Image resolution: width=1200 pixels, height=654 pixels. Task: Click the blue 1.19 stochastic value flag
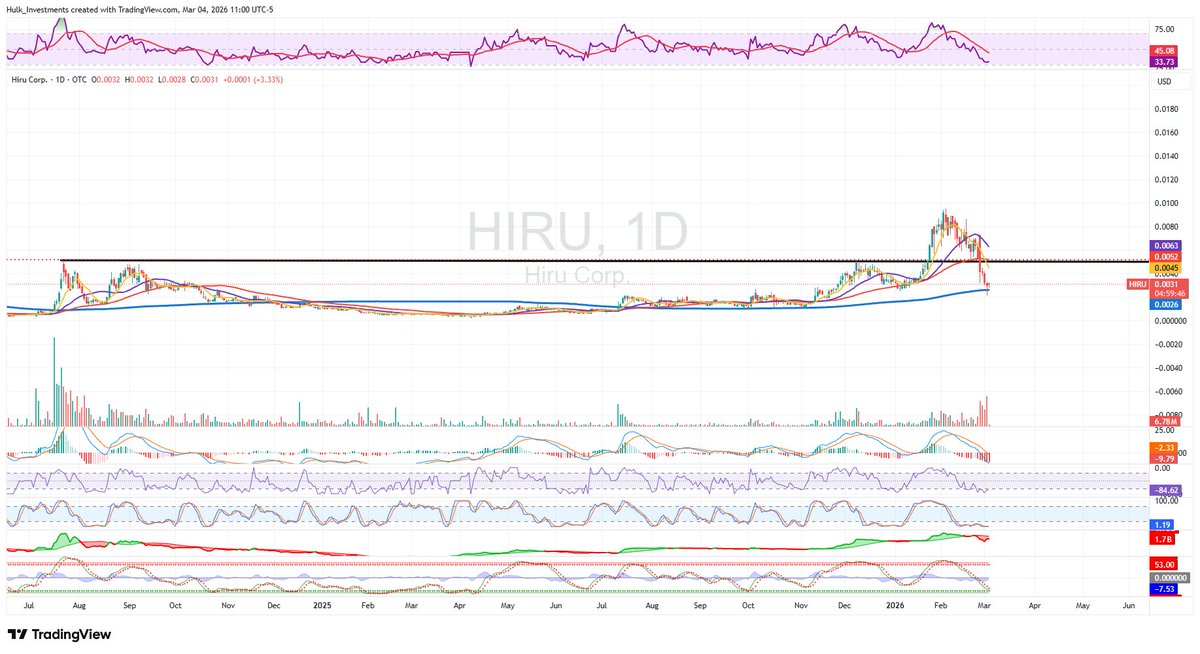1160,524
